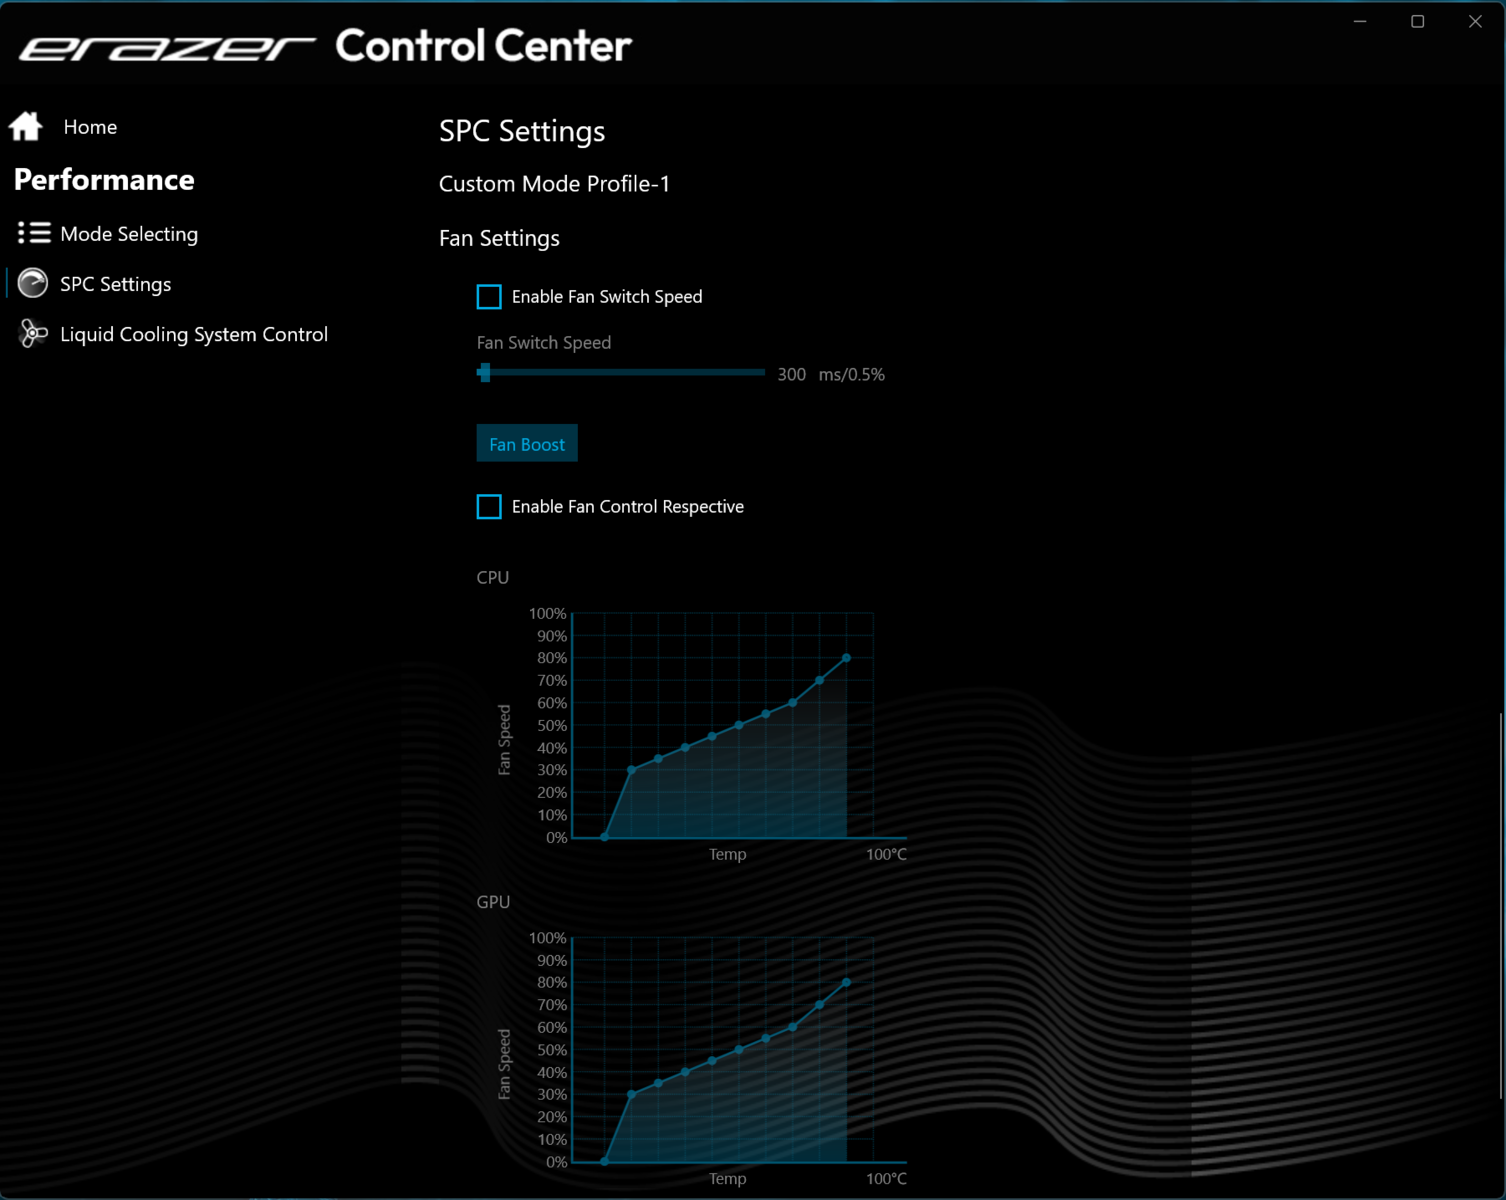The width and height of the screenshot is (1506, 1200).
Task: Enable Fan Switch Speed checkbox
Action: (x=489, y=297)
